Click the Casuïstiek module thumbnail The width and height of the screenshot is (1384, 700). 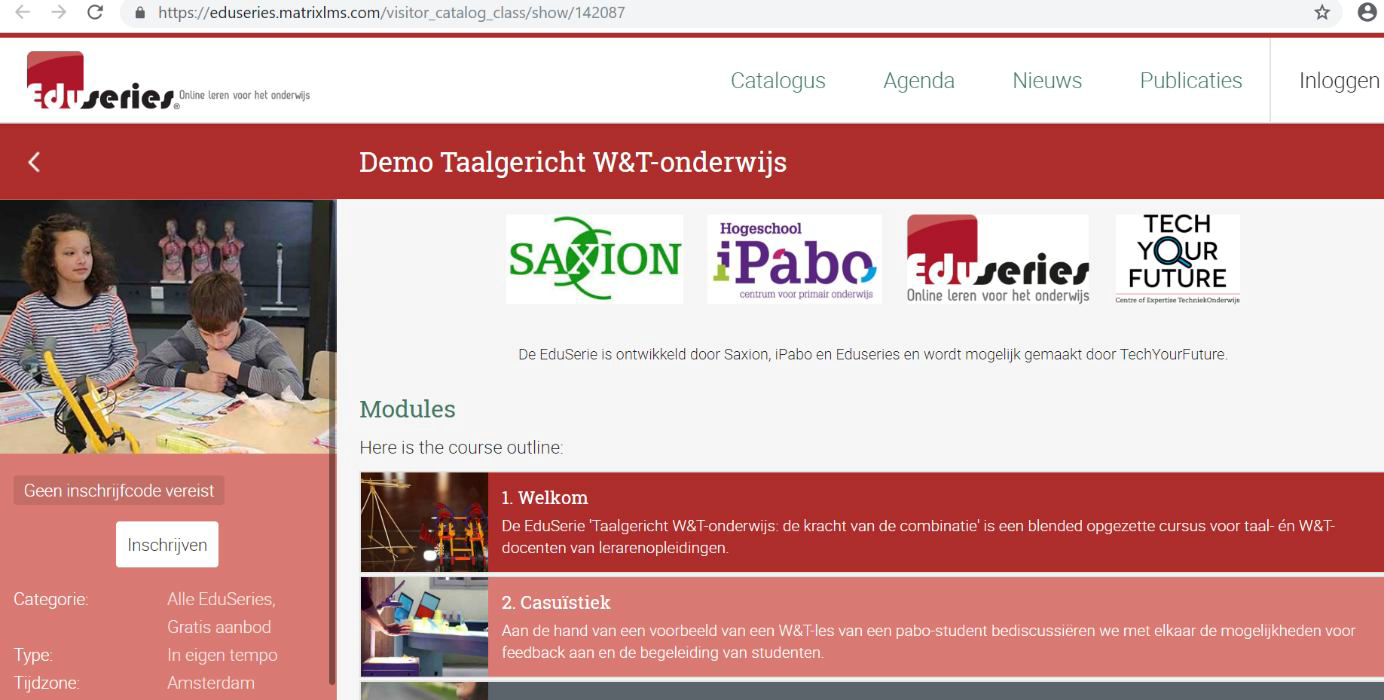[x=424, y=627]
